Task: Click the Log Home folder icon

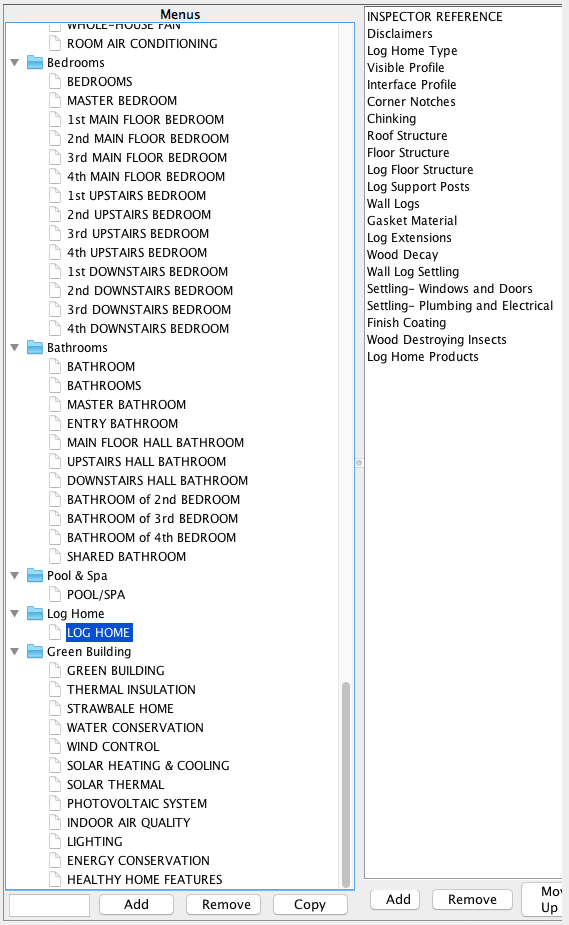Action: (35, 614)
